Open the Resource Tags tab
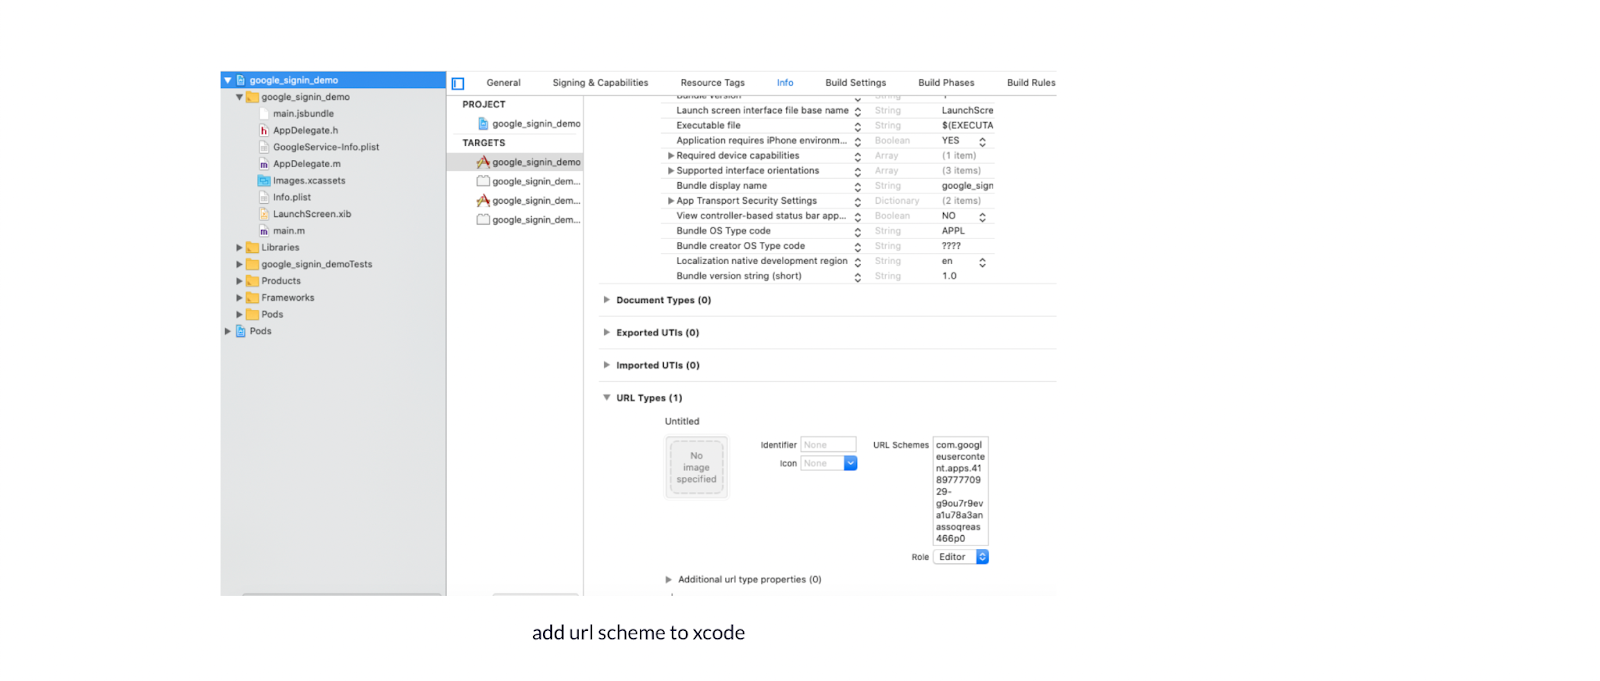 [712, 83]
